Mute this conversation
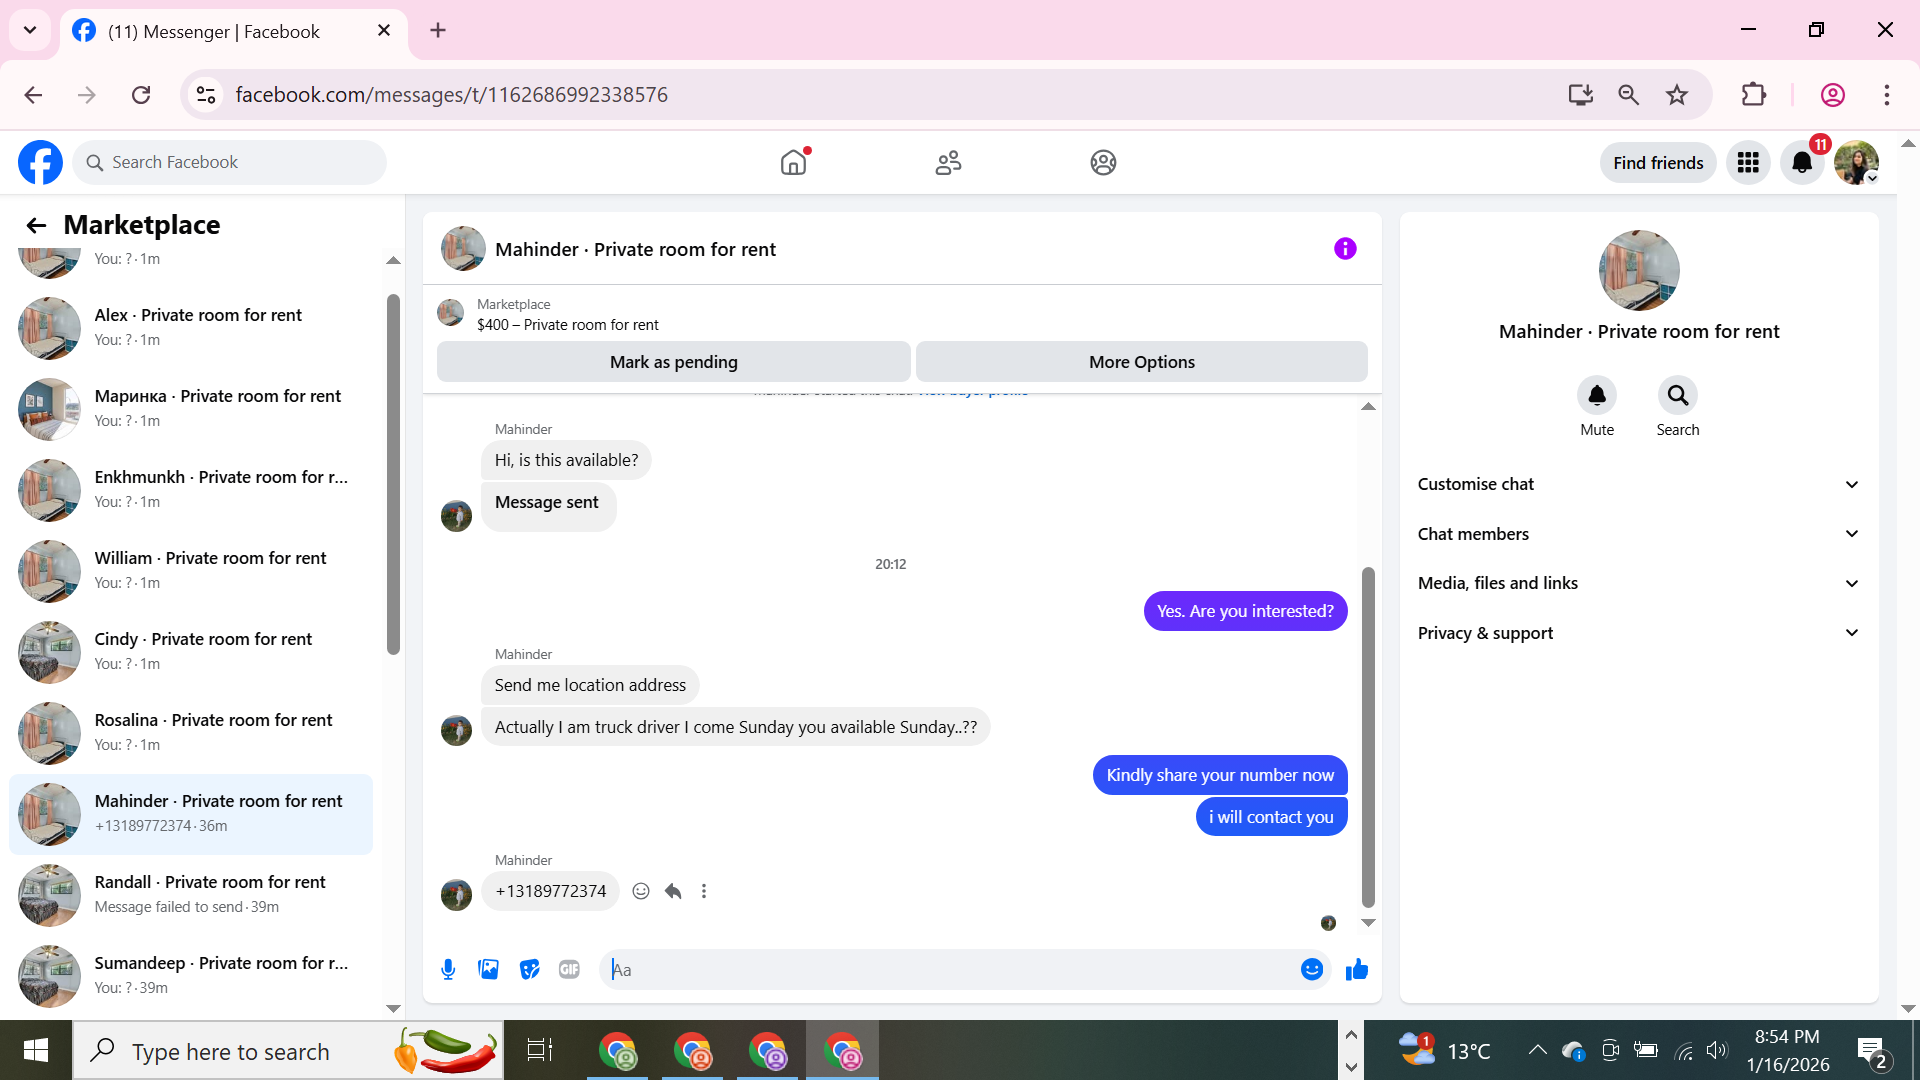 (1596, 396)
